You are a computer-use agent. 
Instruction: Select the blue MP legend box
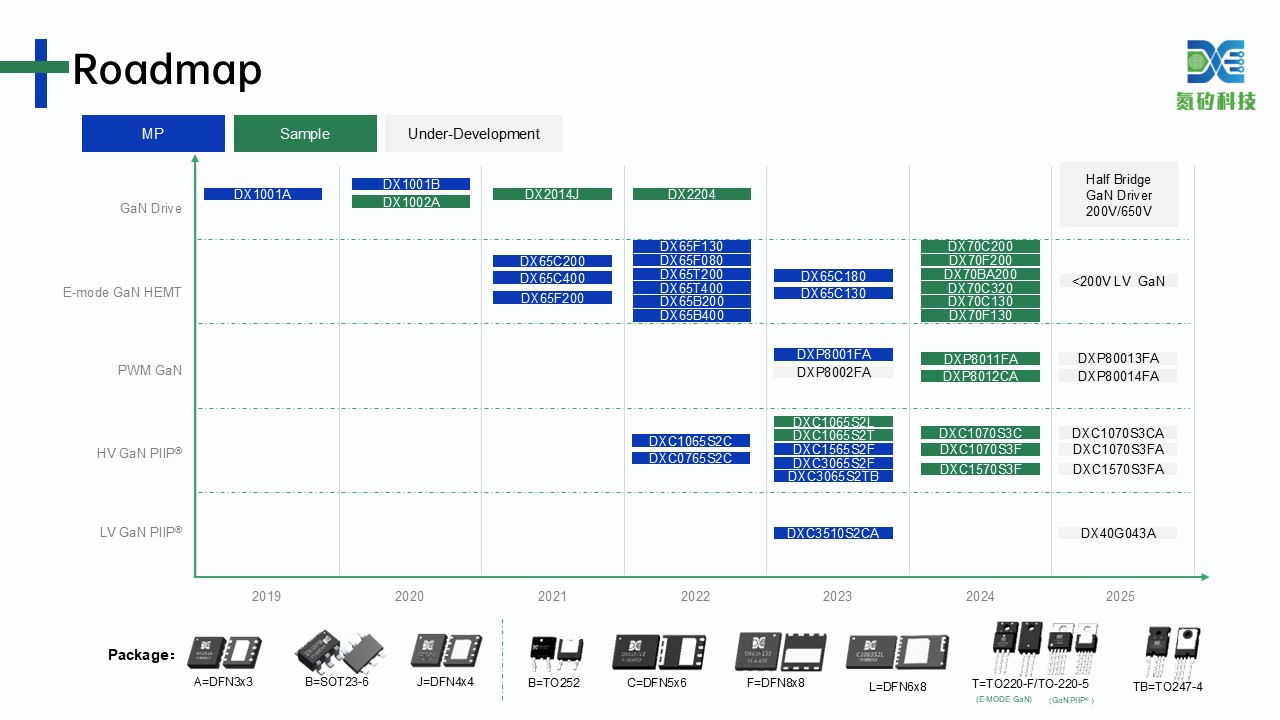pyautogui.click(x=153, y=134)
